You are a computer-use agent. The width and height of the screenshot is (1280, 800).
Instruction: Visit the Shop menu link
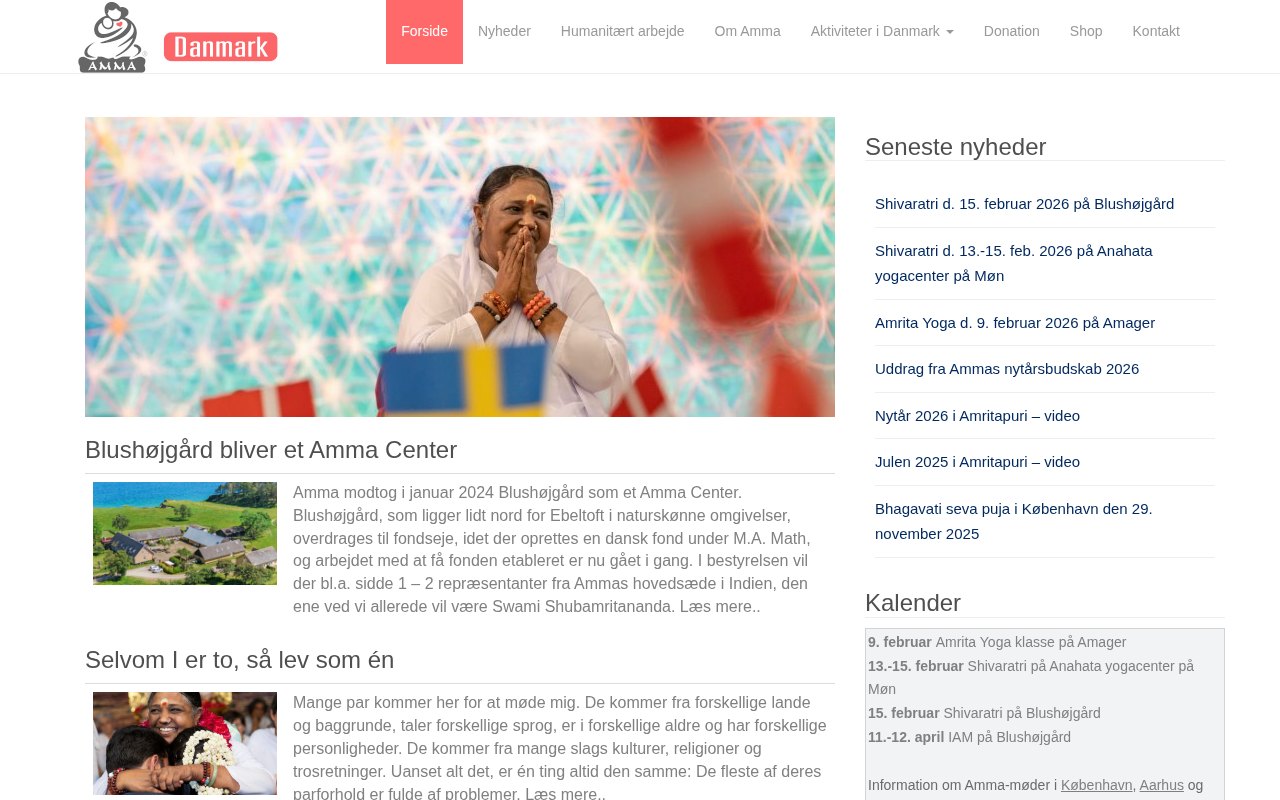(x=1086, y=31)
